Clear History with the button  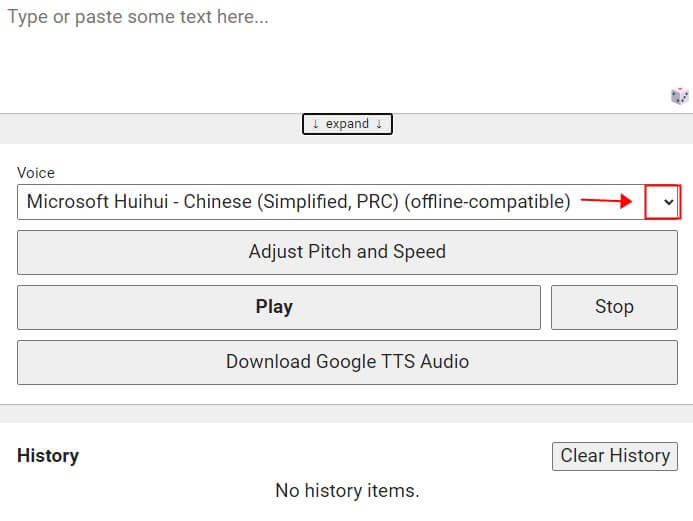[x=614, y=456]
